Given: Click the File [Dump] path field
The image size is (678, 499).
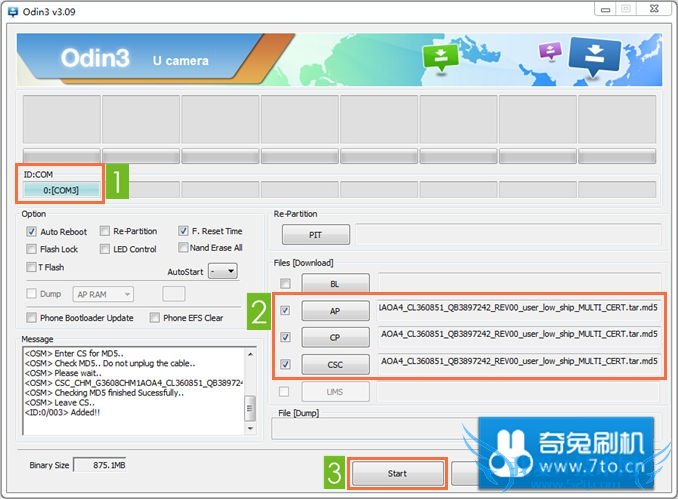Looking at the screenshot, I should (374, 429).
